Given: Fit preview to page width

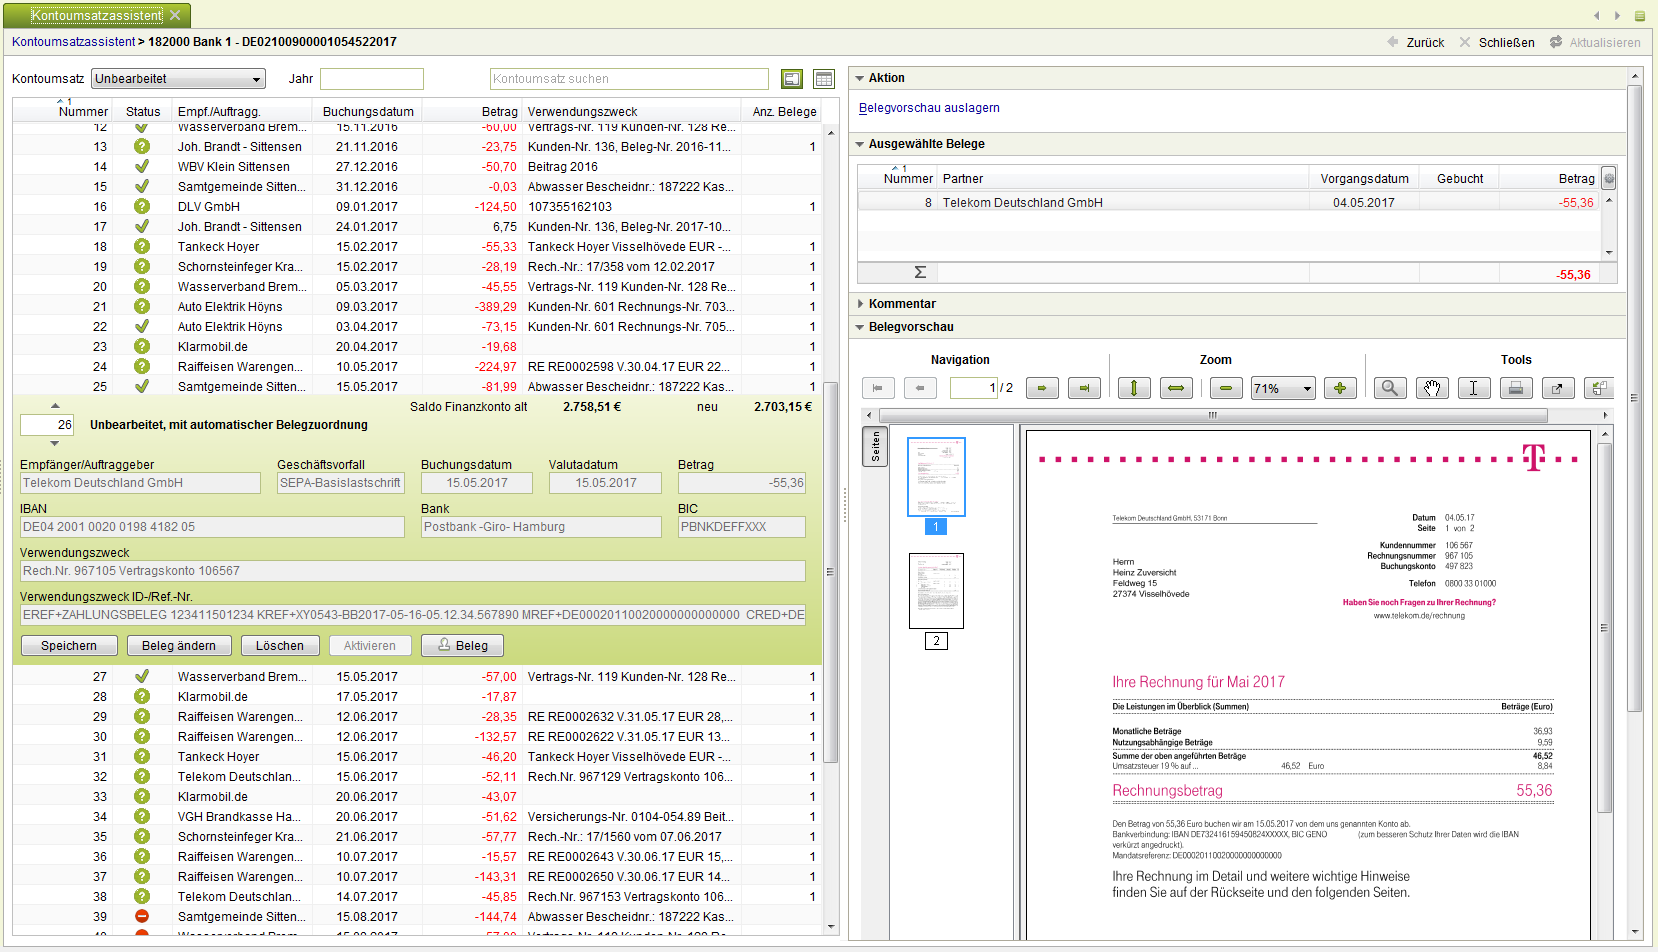Looking at the screenshot, I should click(x=1176, y=388).
